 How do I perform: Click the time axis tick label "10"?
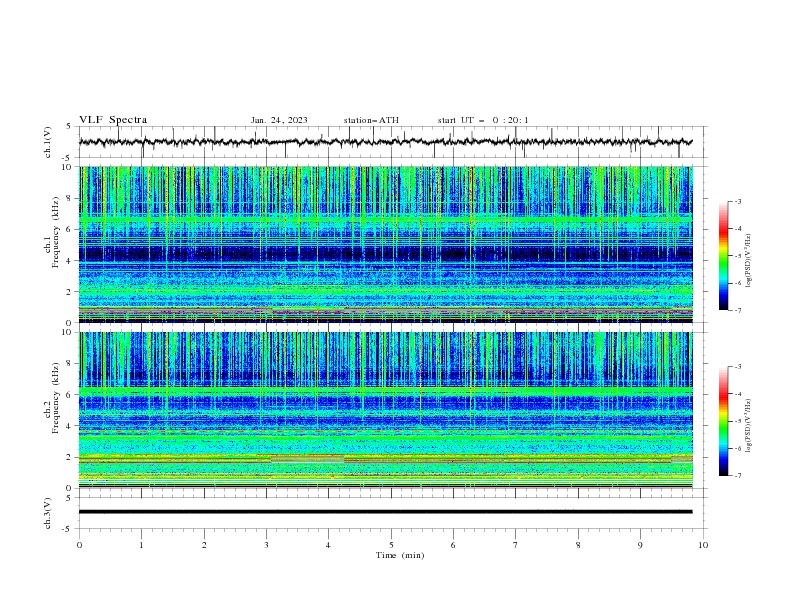[703, 545]
